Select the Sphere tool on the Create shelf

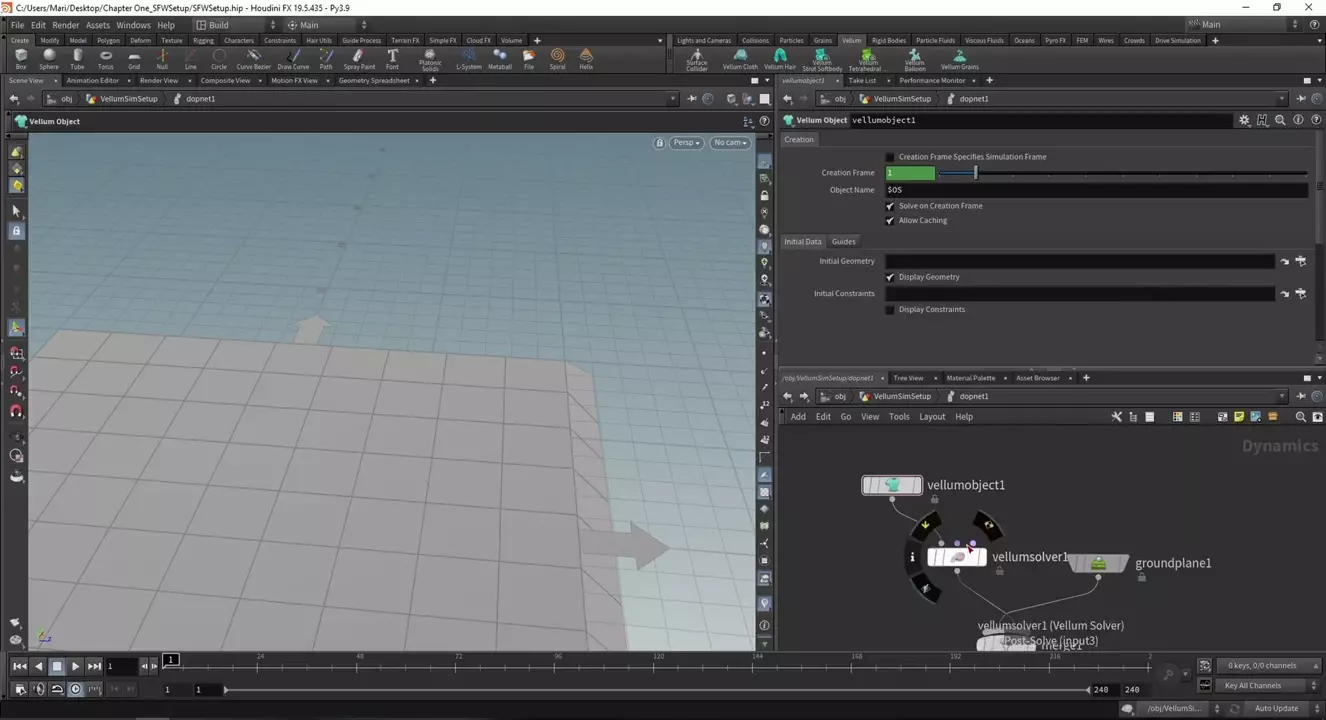point(49,59)
